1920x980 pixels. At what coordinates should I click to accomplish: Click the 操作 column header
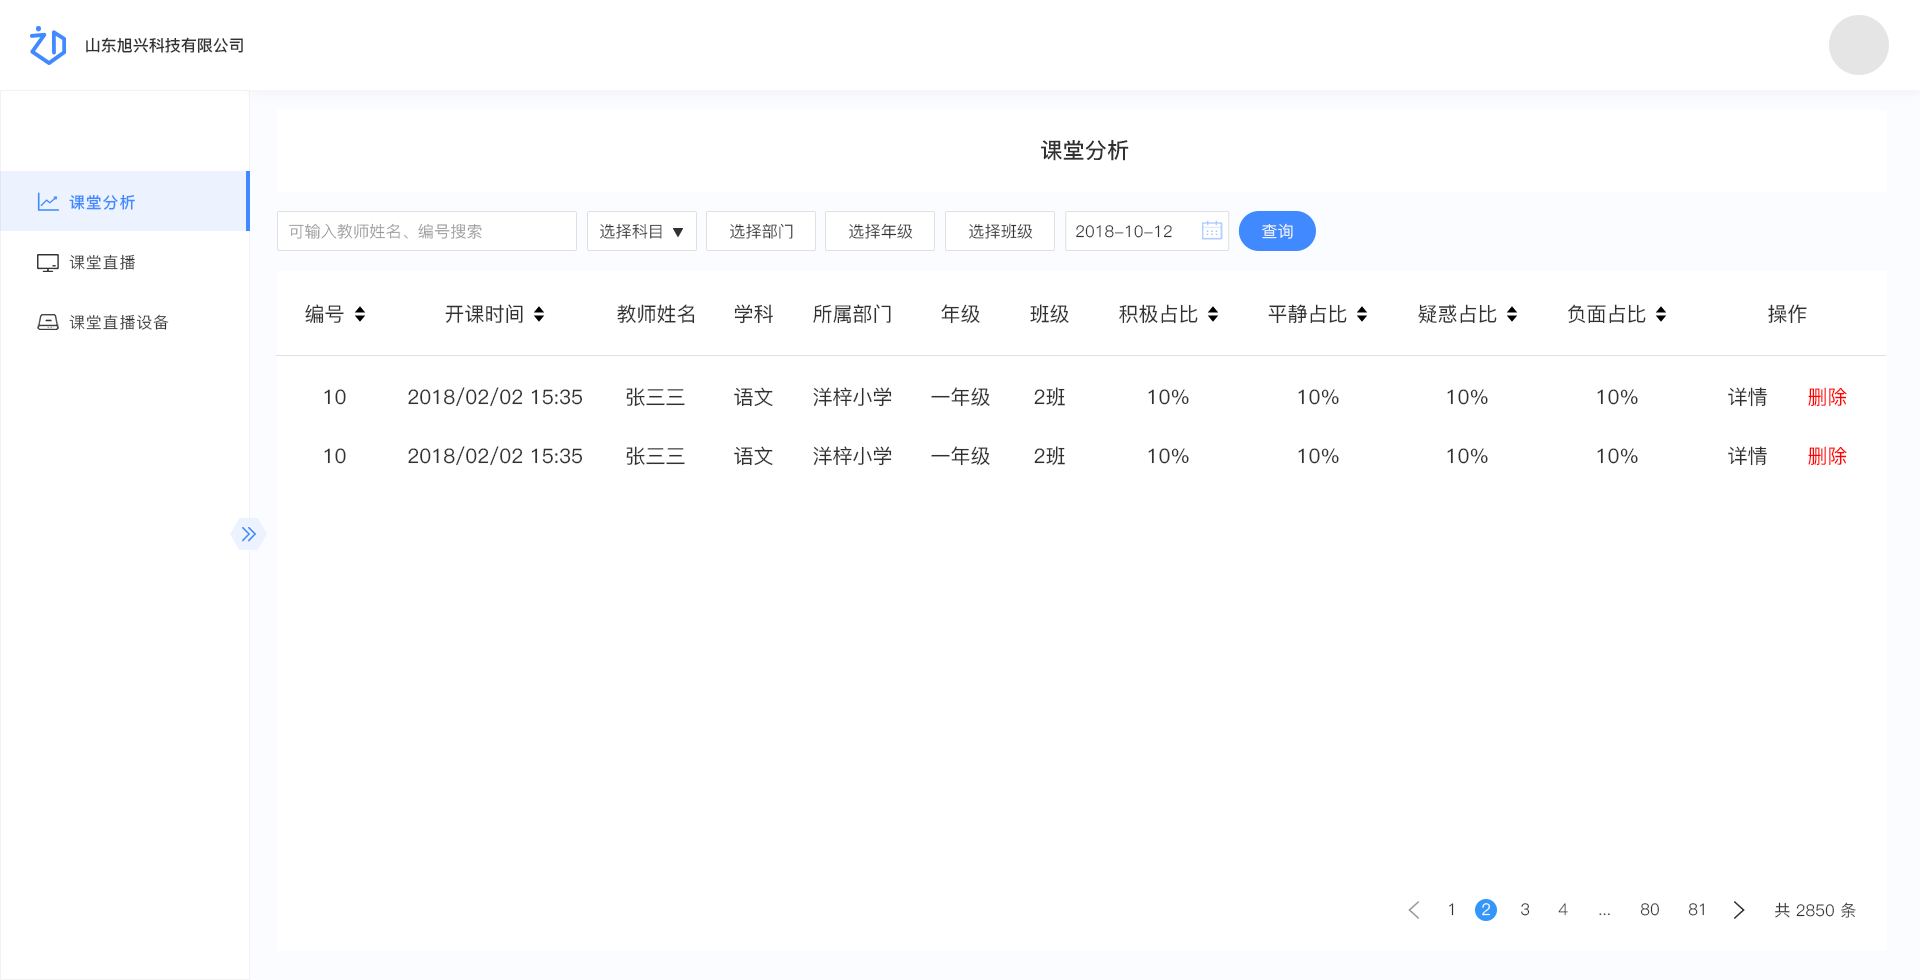pyautogui.click(x=1787, y=314)
